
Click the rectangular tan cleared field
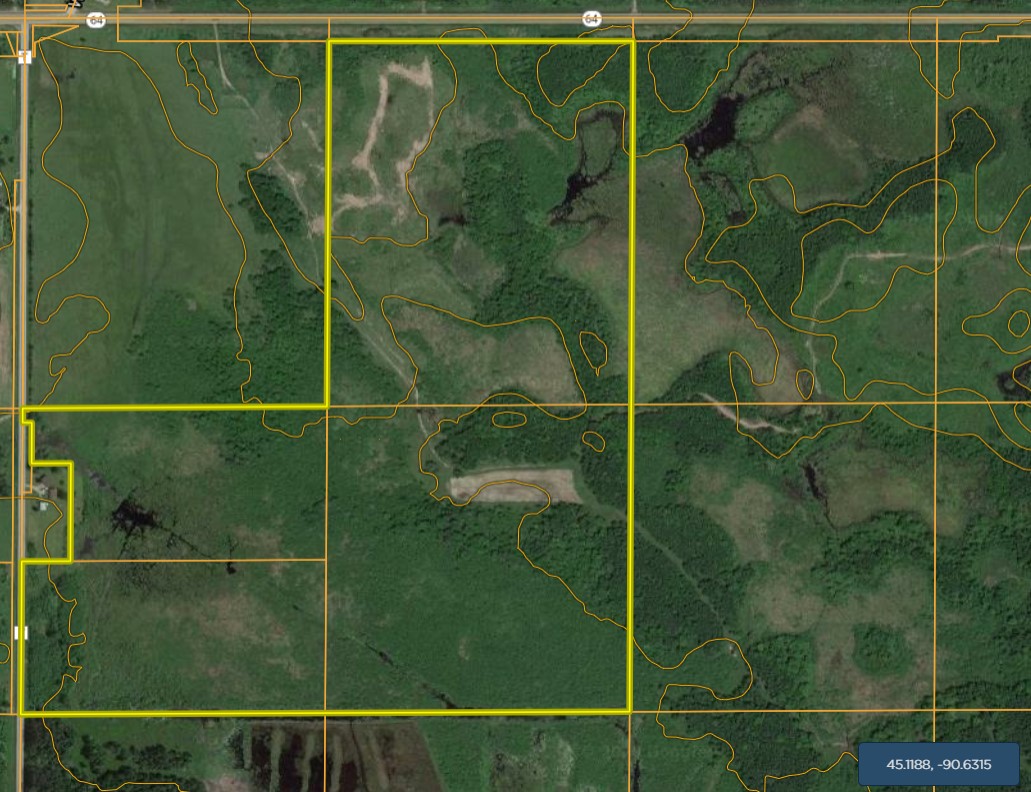click(x=515, y=487)
